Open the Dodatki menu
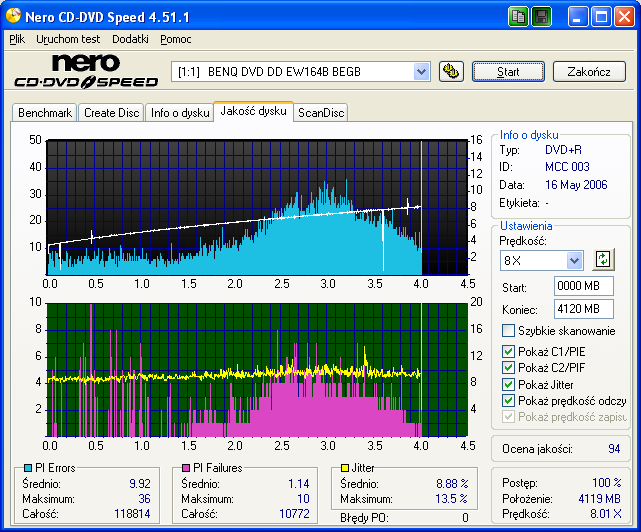This screenshot has height=532, width=641. (130, 39)
